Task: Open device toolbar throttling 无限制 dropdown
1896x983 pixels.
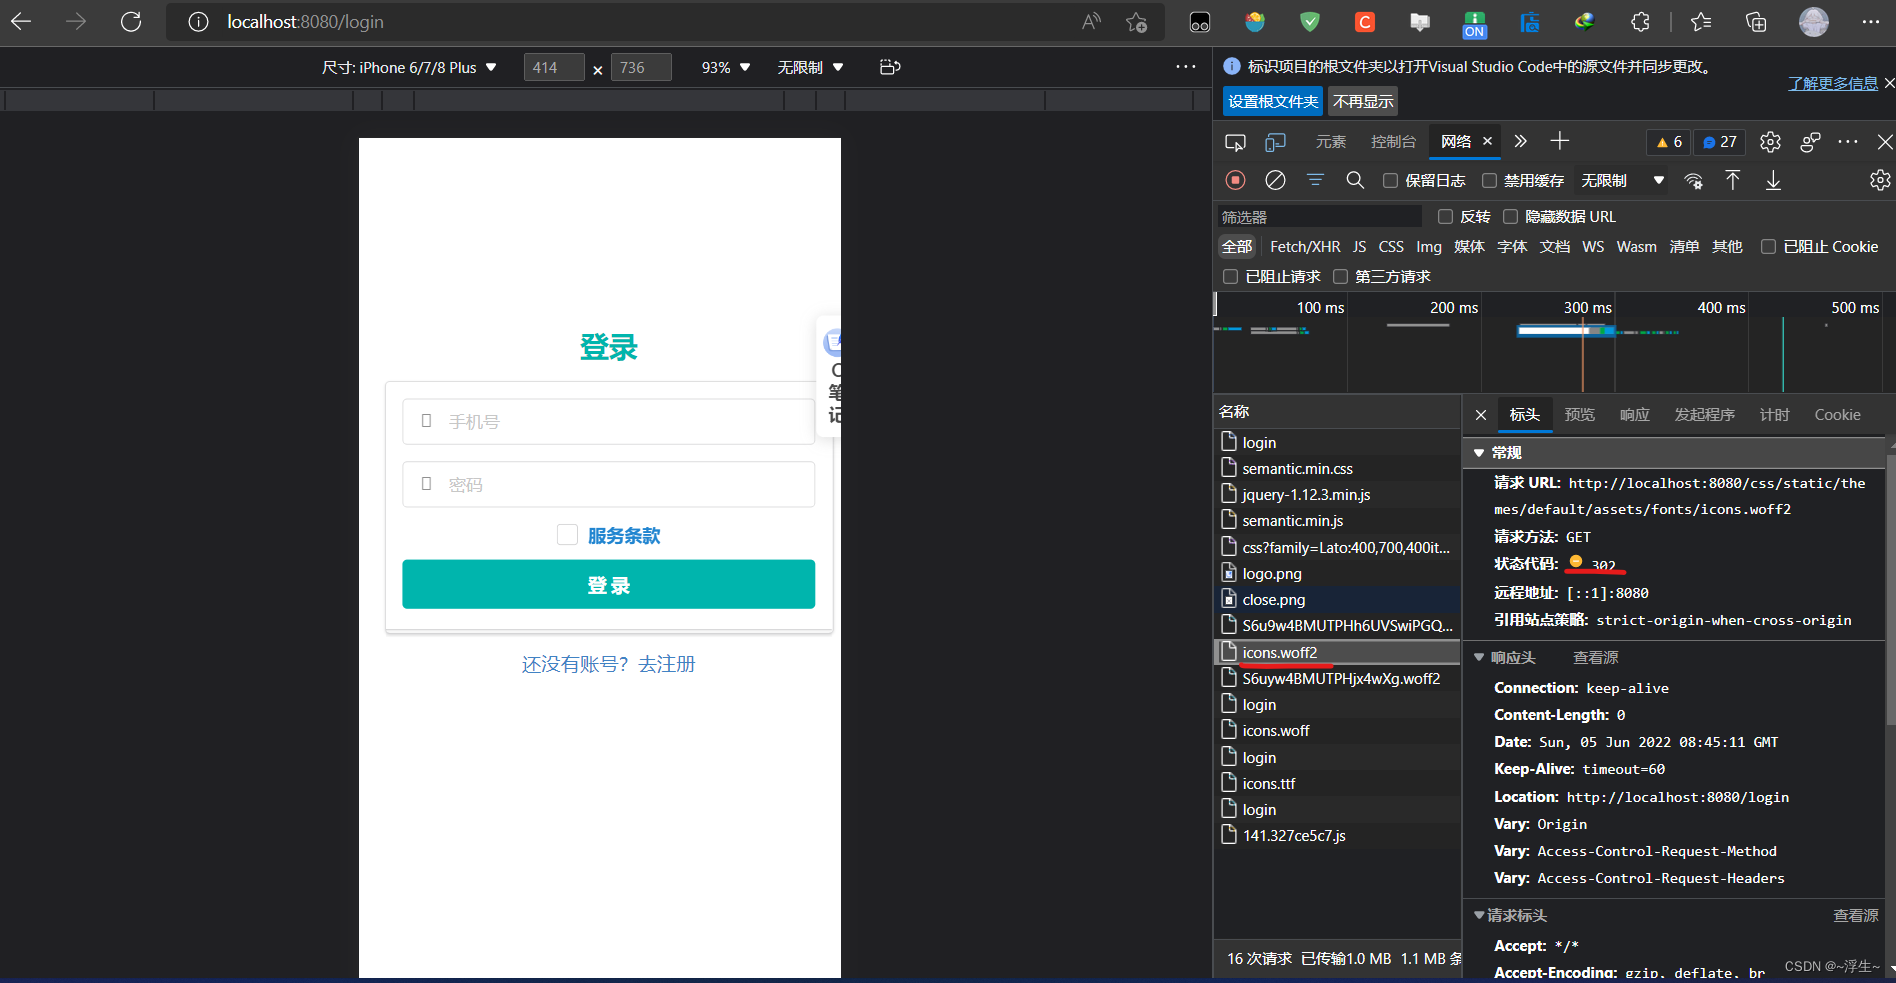Action: click(811, 67)
